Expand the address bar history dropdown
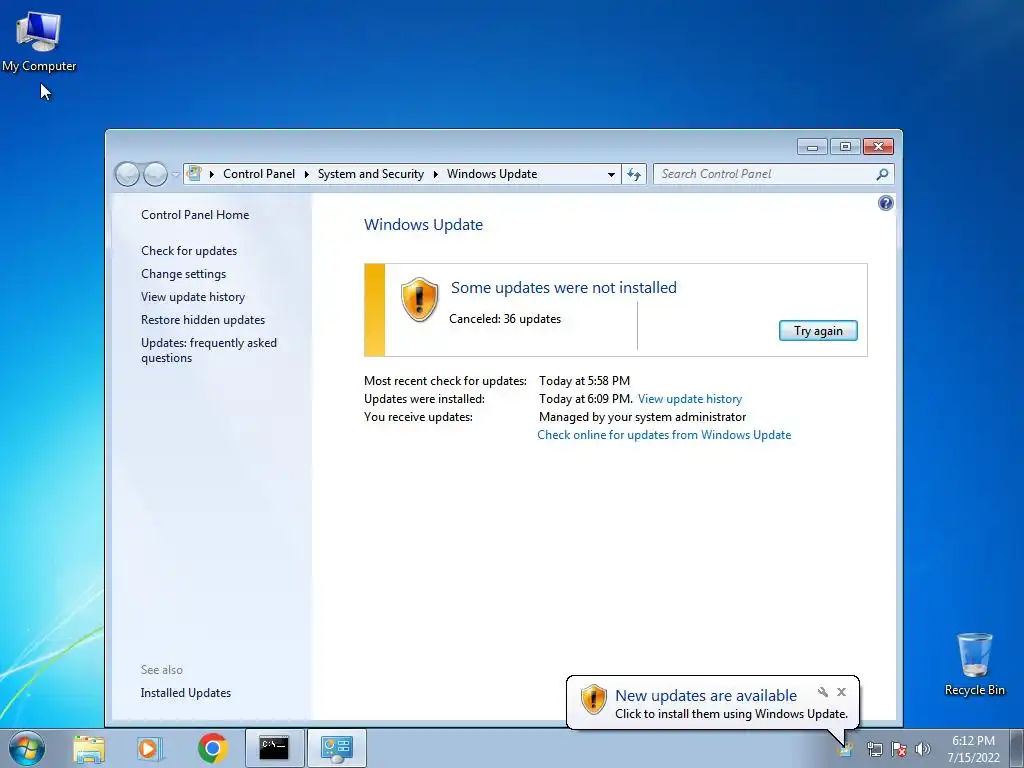The height and width of the screenshot is (768, 1024). tap(611, 174)
